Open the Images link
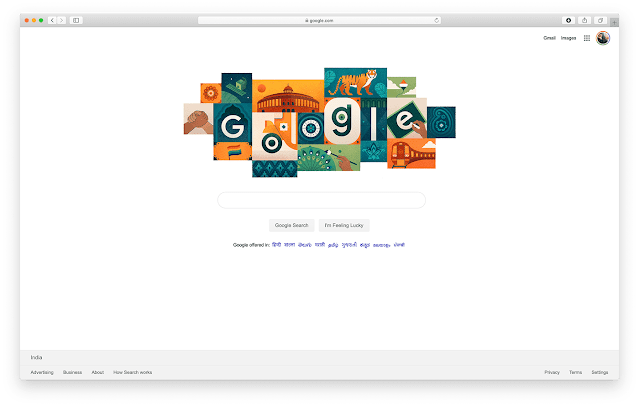The height and width of the screenshot is (406, 639). pyautogui.click(x=568, y=38)
